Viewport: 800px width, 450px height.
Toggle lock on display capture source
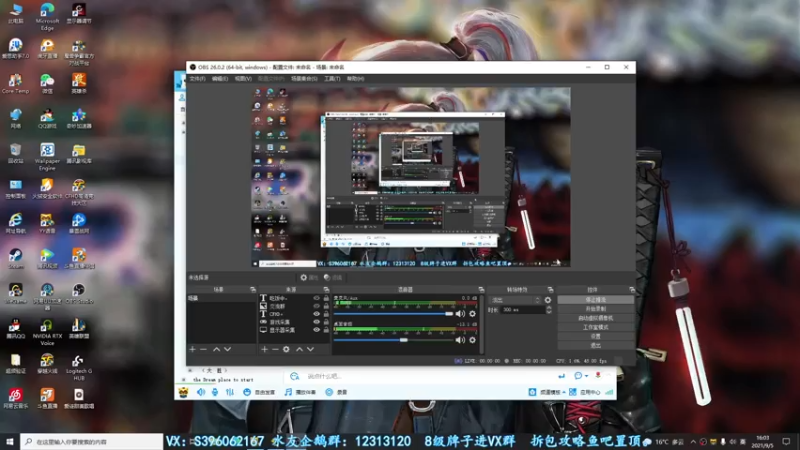coord(326,330)
